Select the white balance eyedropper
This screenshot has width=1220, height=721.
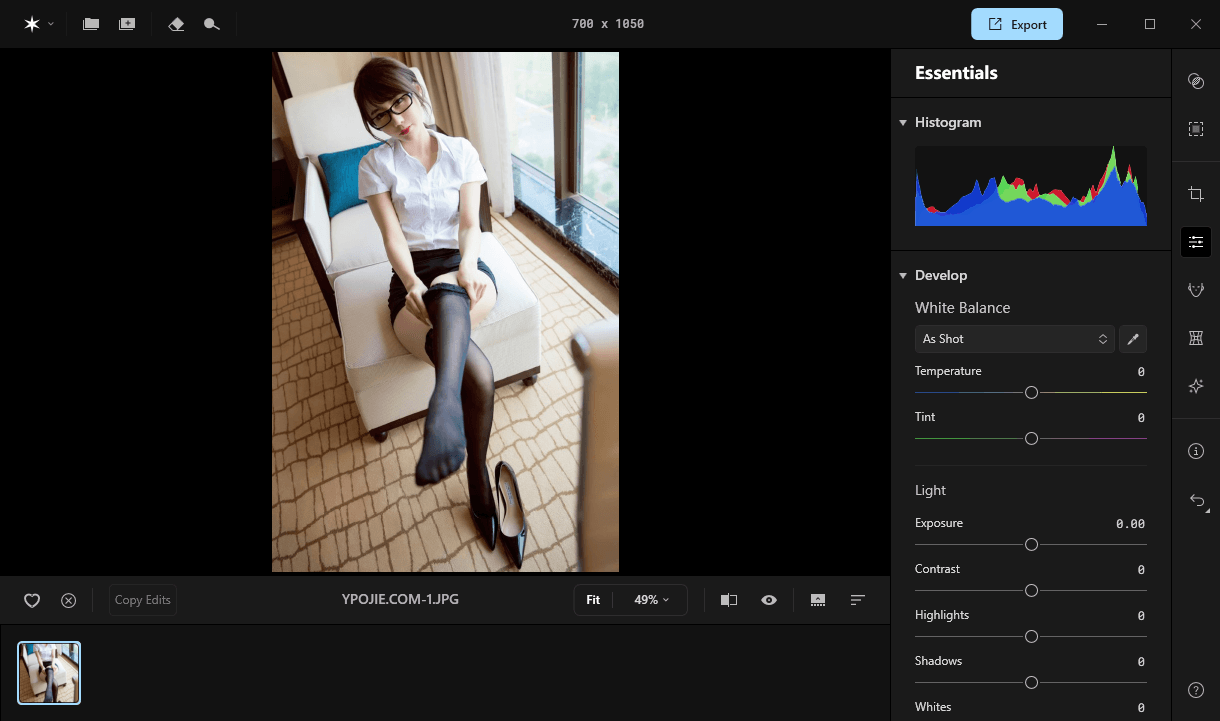1133,339
